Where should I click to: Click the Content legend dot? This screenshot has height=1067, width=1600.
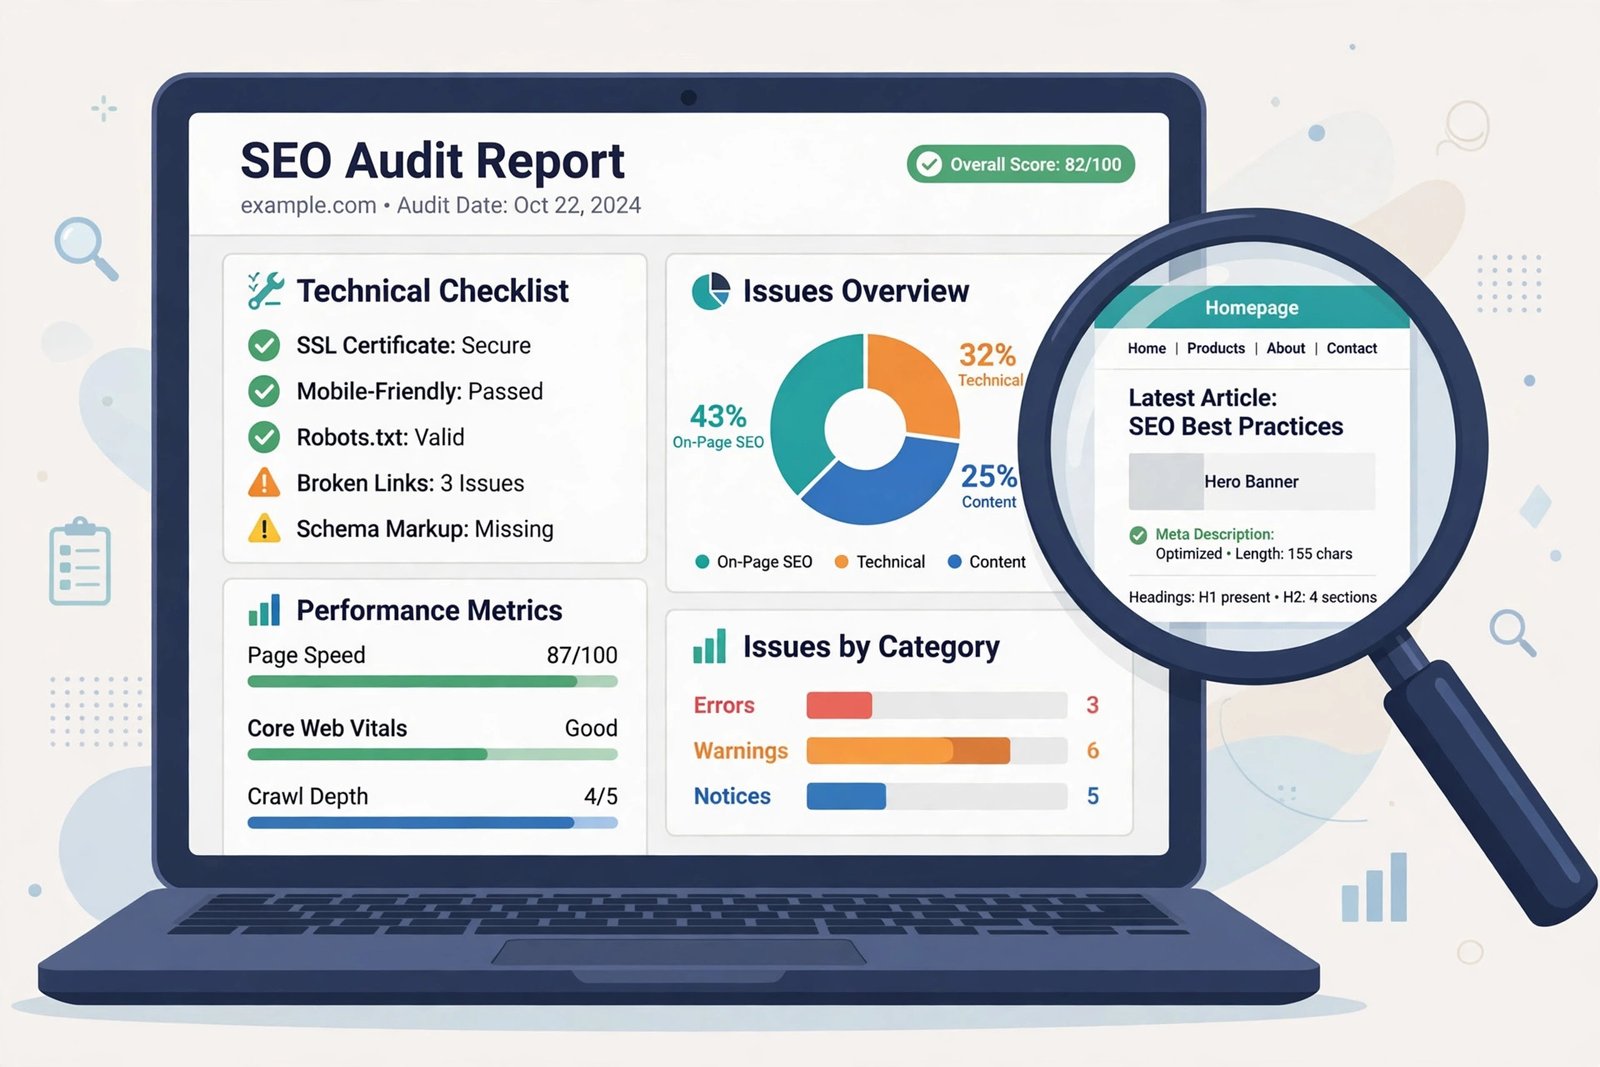954,562
